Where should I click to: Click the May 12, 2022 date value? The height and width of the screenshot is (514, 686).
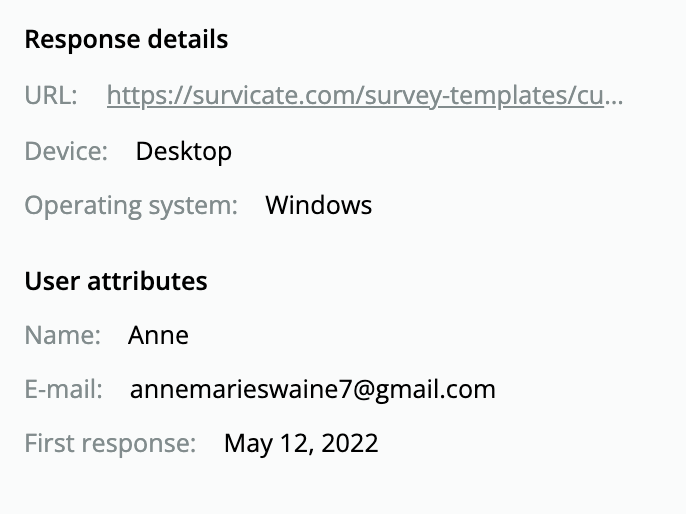(x=301, y=443)
